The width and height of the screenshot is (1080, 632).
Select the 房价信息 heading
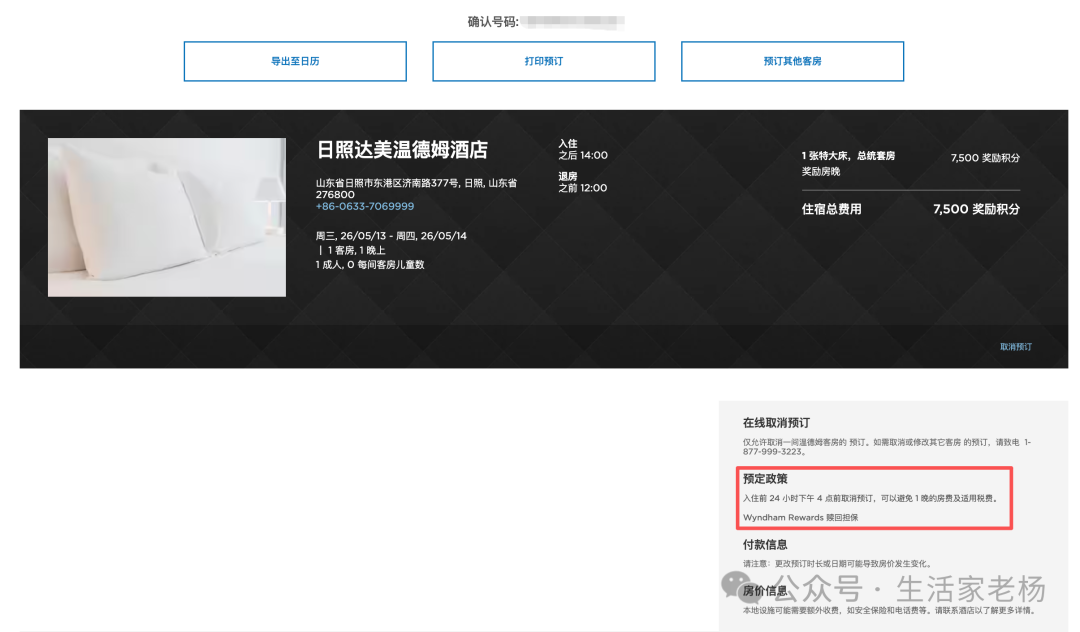[x=765, y=591]
